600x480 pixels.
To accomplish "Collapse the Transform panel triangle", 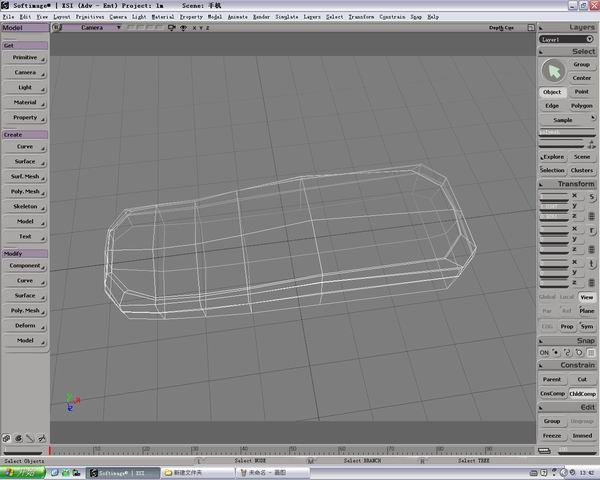I will coord(541,184).
